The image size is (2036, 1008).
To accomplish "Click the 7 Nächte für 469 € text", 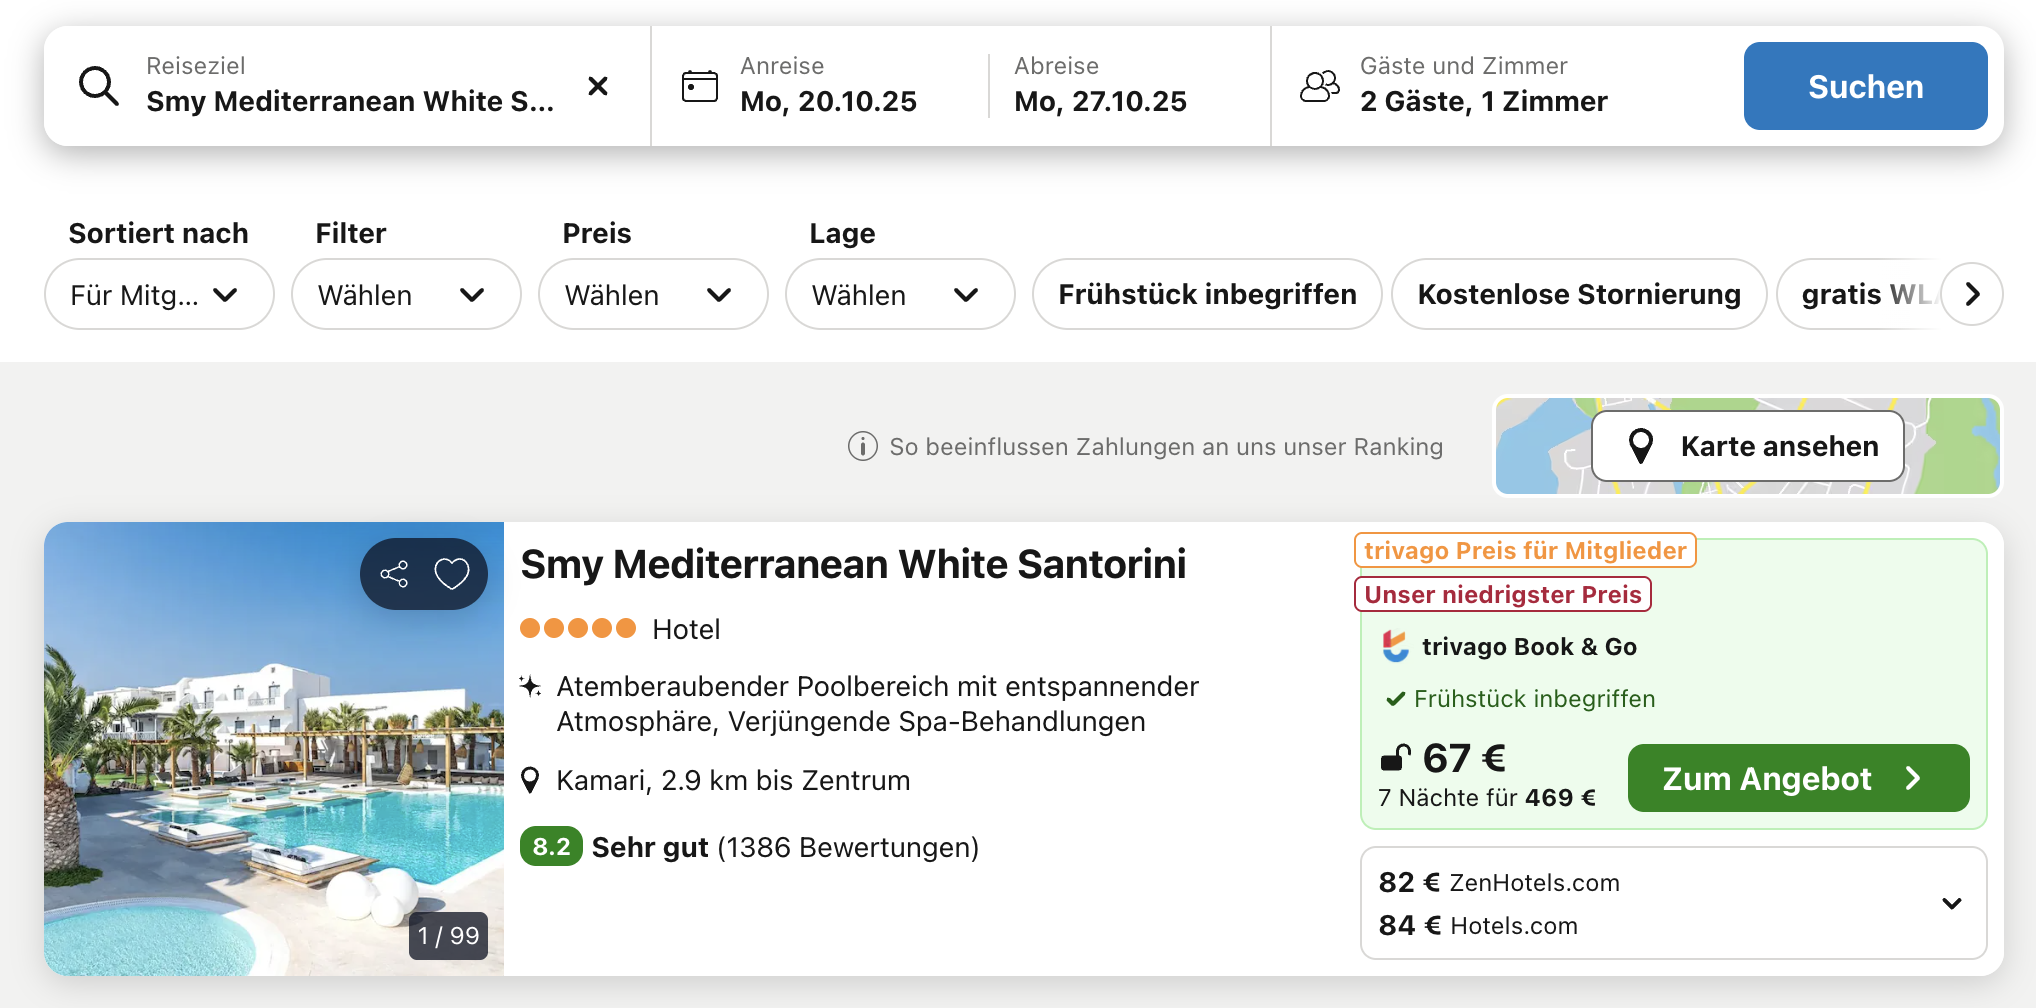I will [1487, 798].
